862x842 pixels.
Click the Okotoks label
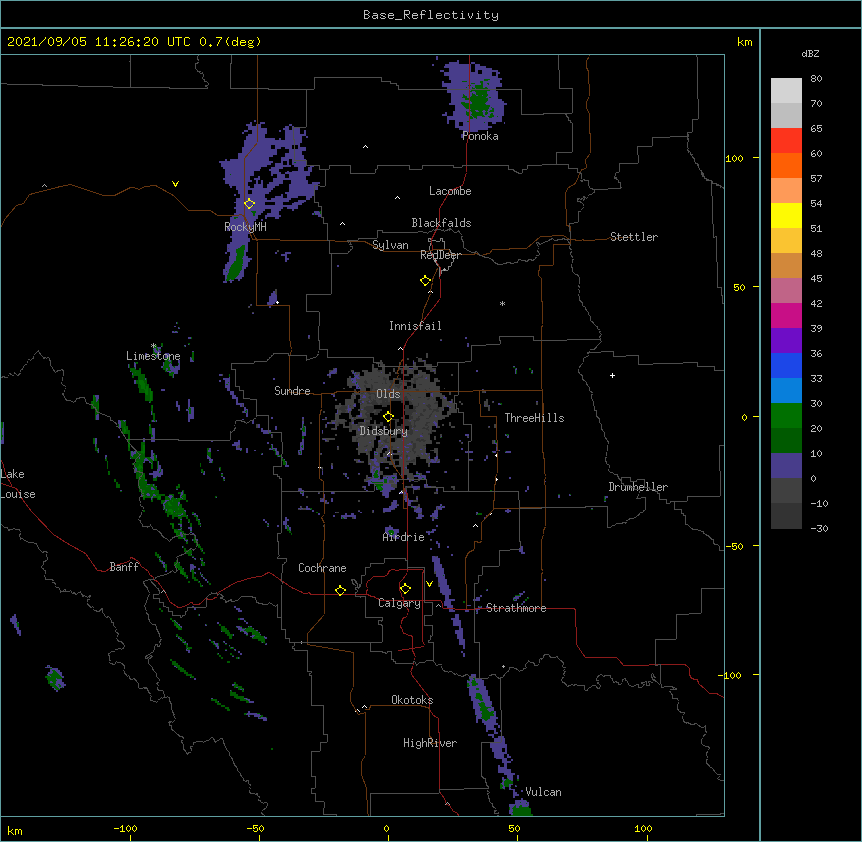(x=412, y=700)
